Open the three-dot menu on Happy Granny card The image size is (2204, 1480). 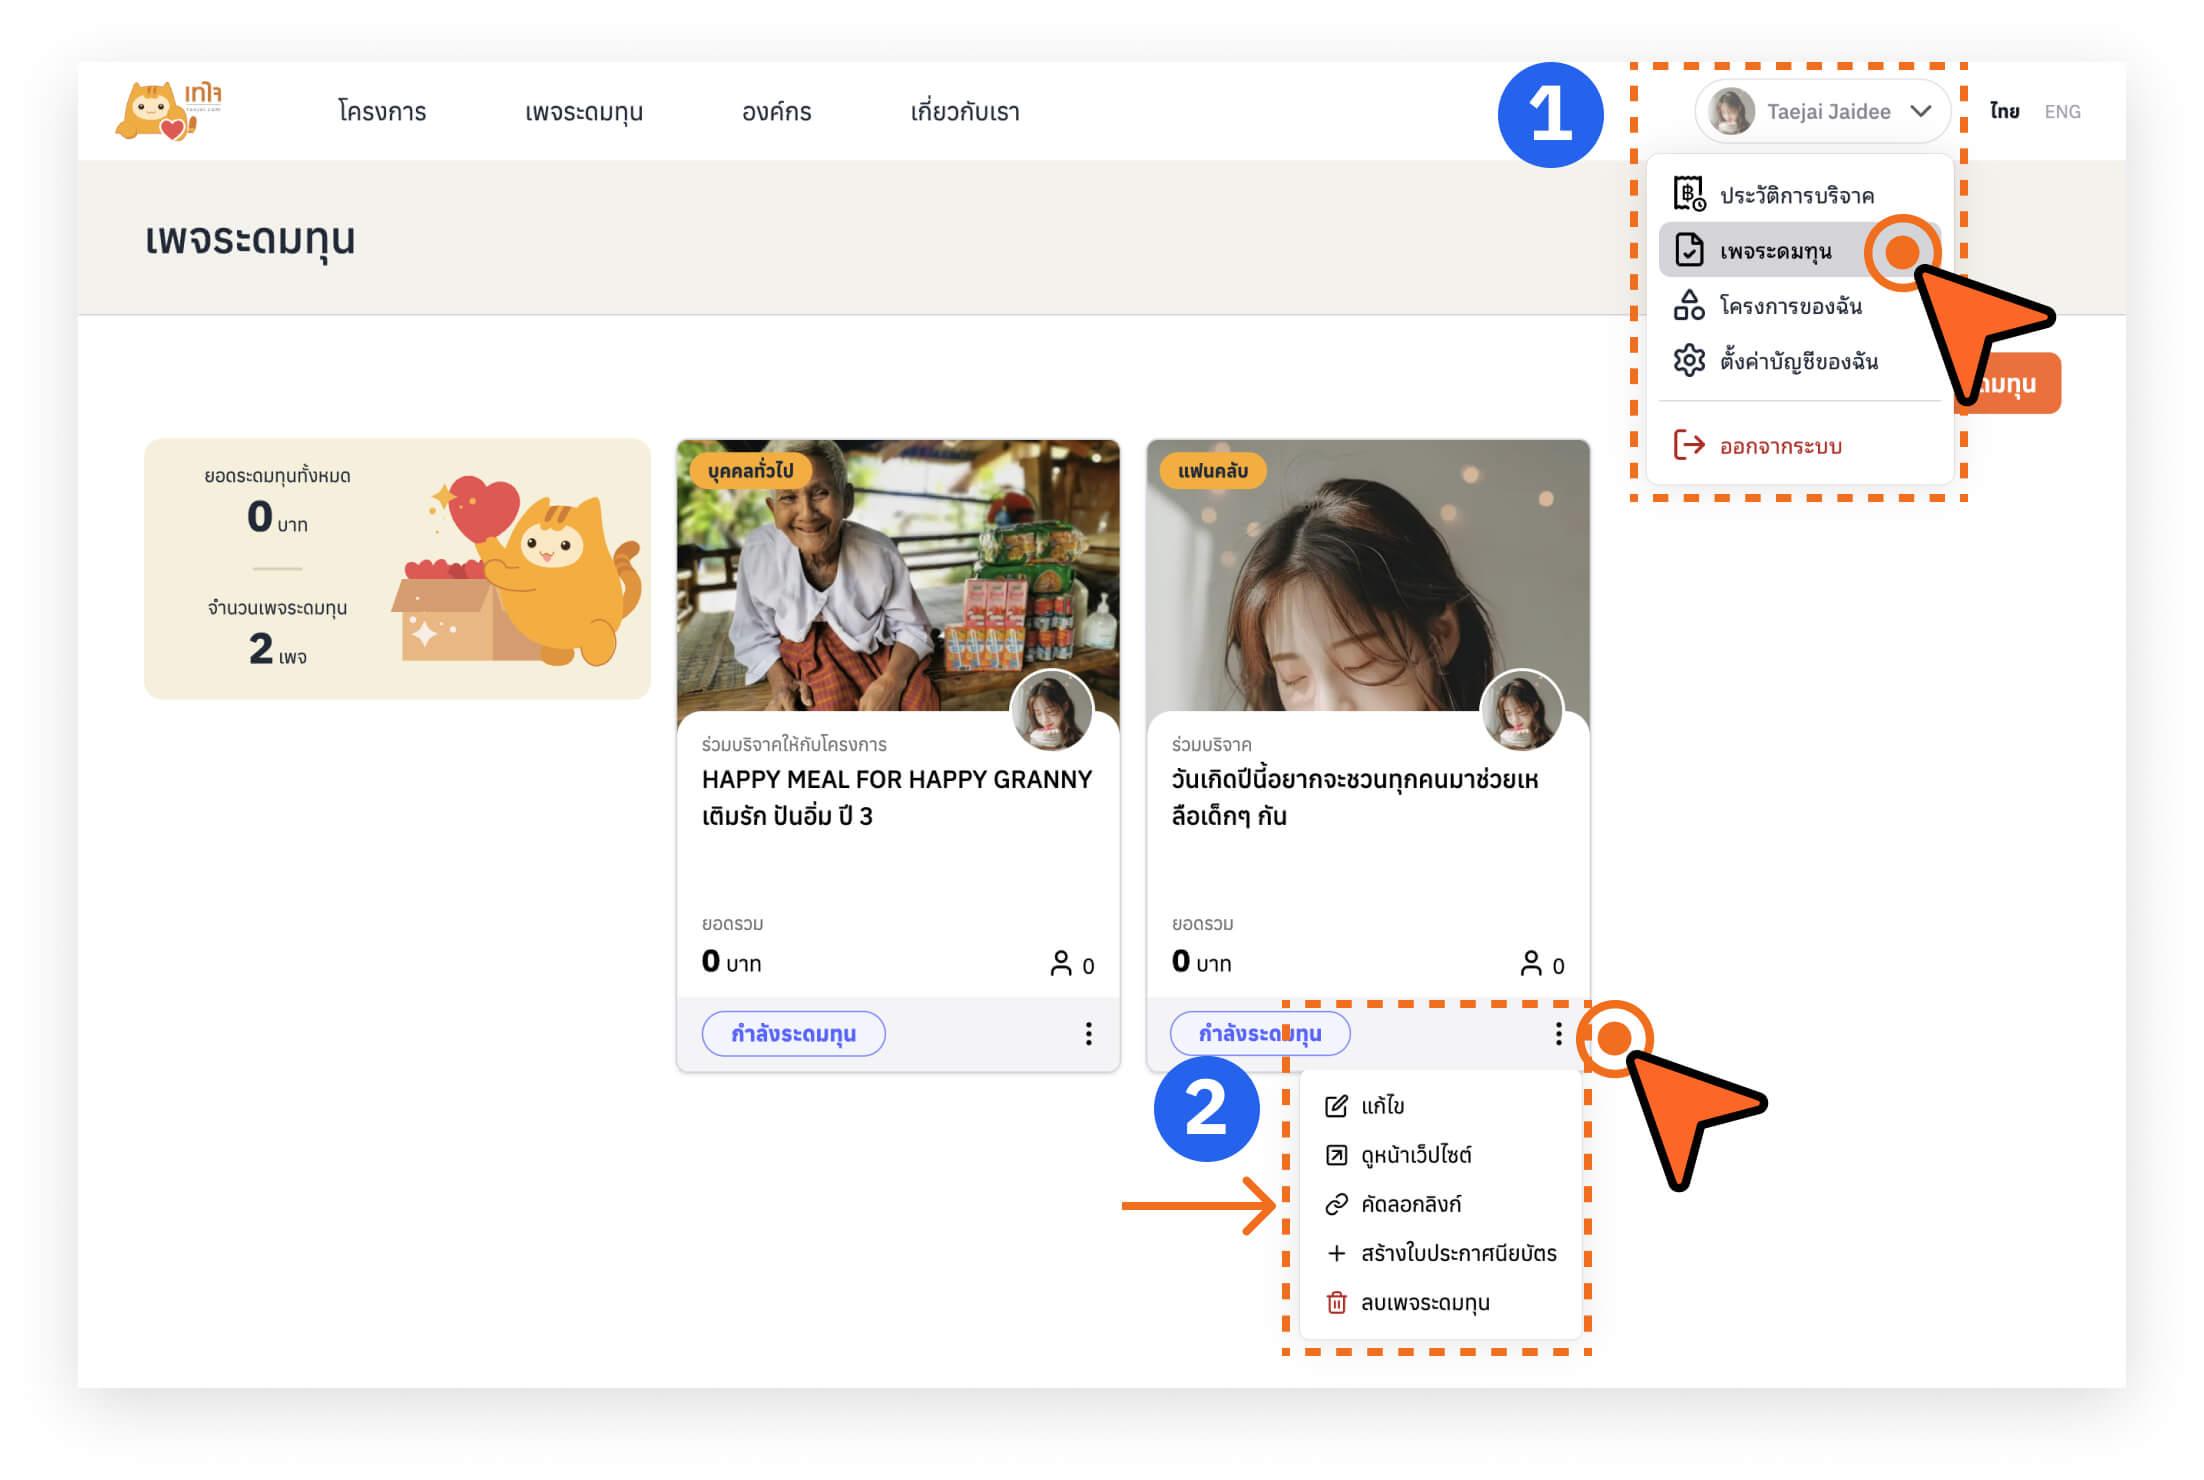pos(1088,1034)
